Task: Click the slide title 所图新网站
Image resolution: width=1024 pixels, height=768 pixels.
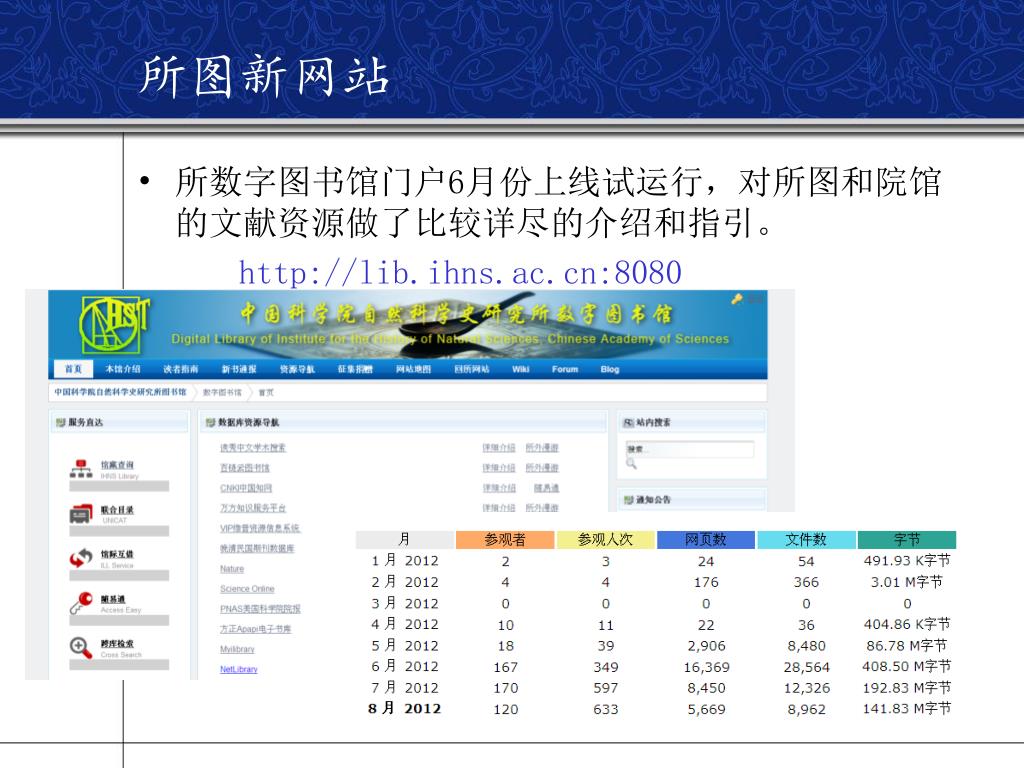Action: pos(264,76)
